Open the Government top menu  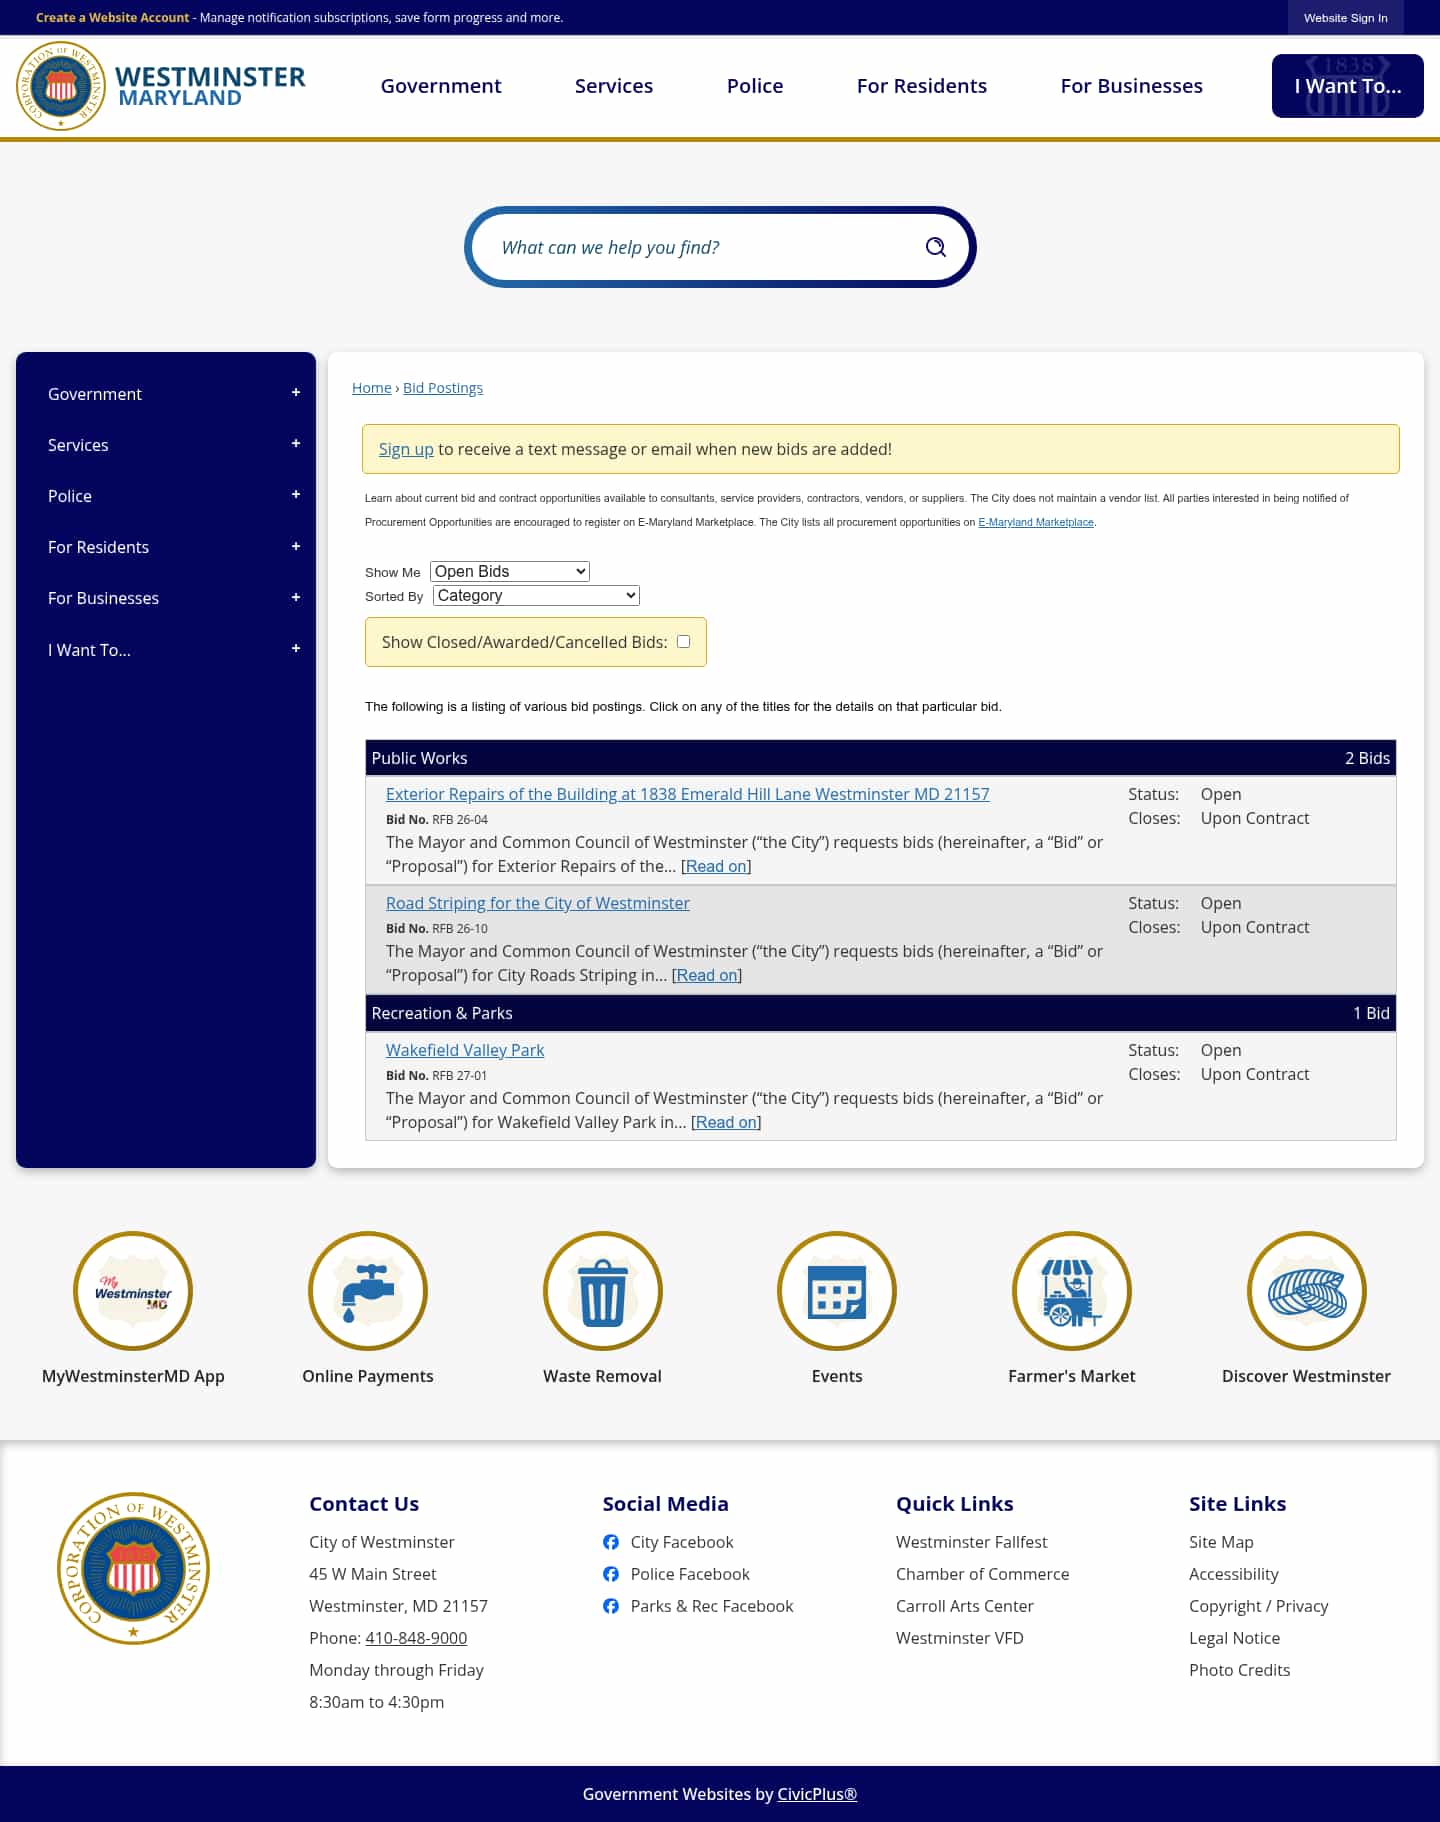click(441, 86)
